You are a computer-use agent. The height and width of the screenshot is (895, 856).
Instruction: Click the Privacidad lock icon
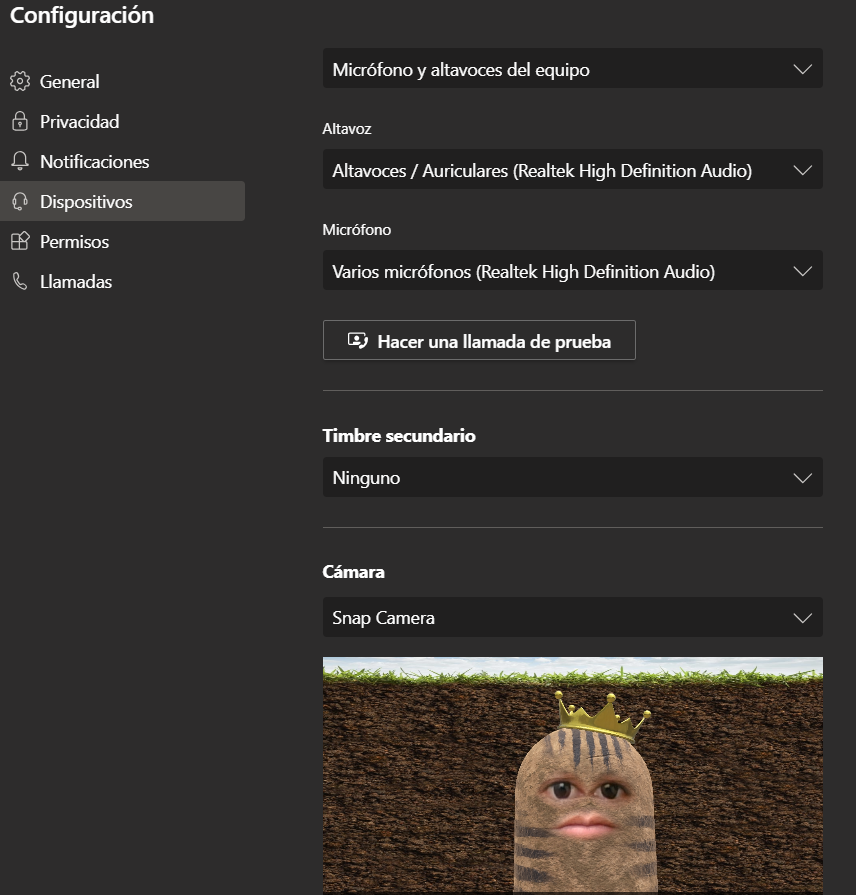pos(20,121)
